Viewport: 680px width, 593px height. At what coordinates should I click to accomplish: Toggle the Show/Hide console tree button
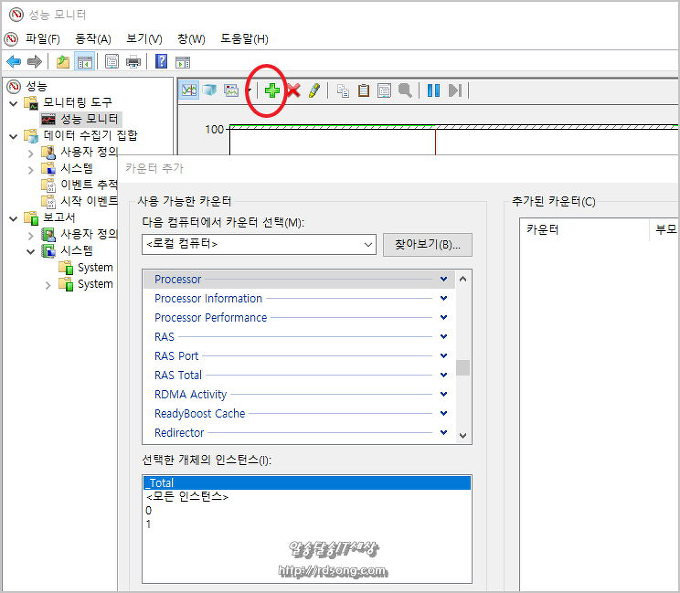point(85,62)
